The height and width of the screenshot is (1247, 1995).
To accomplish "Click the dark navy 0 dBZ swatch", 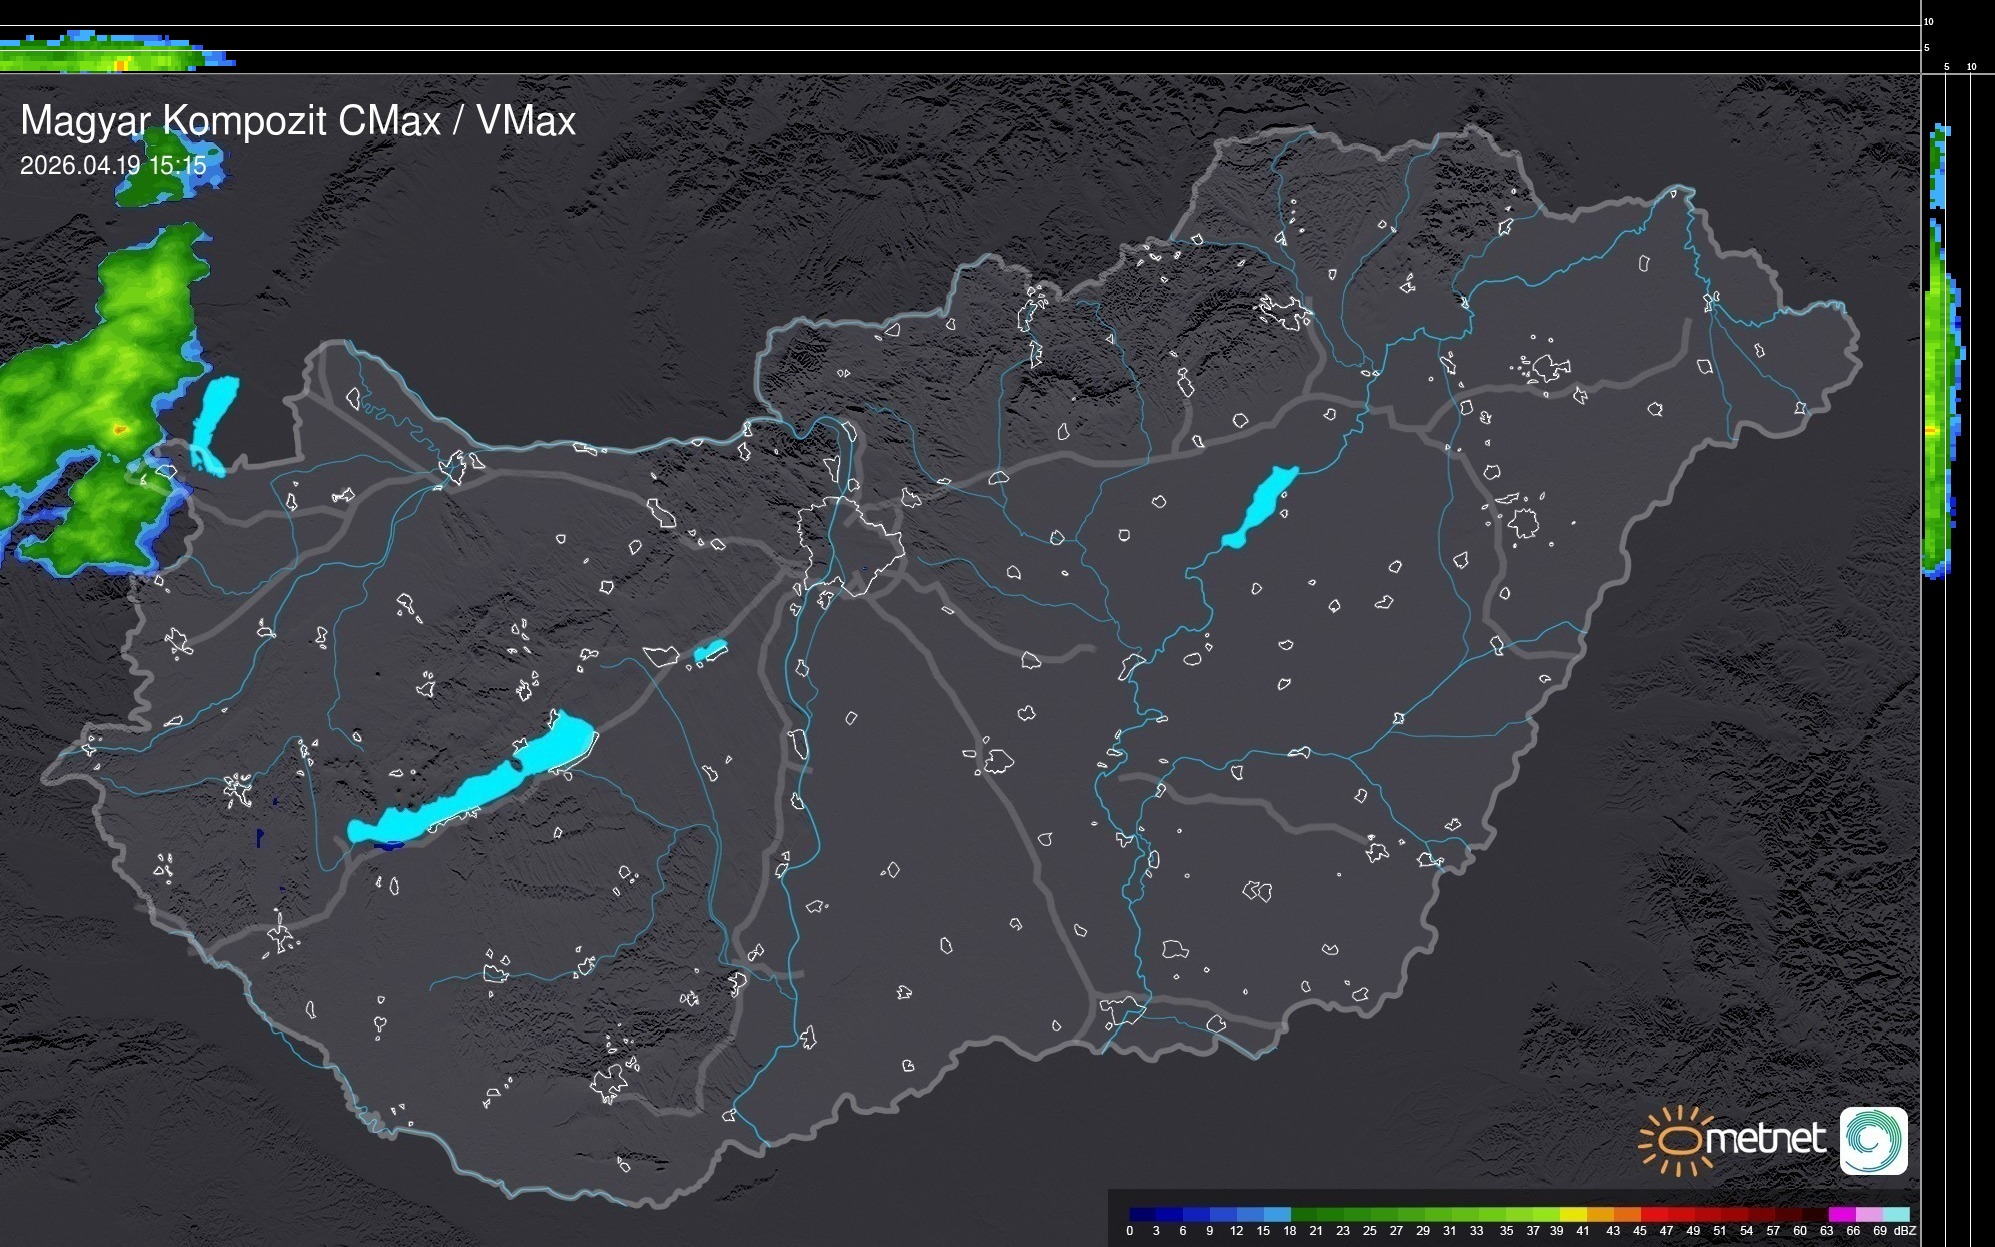I will click(x=1142, y=1214).
